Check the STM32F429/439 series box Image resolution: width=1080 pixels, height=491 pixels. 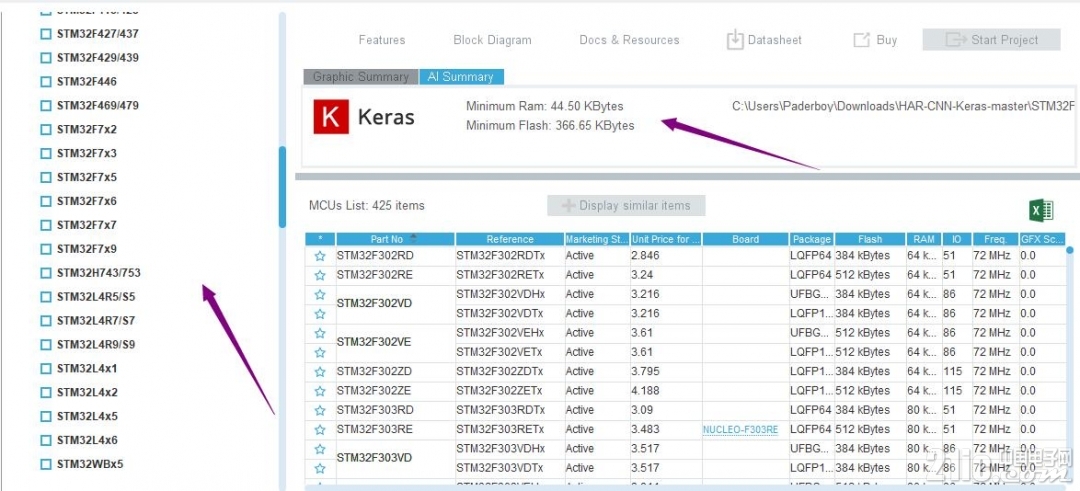(x=45, y=58)
